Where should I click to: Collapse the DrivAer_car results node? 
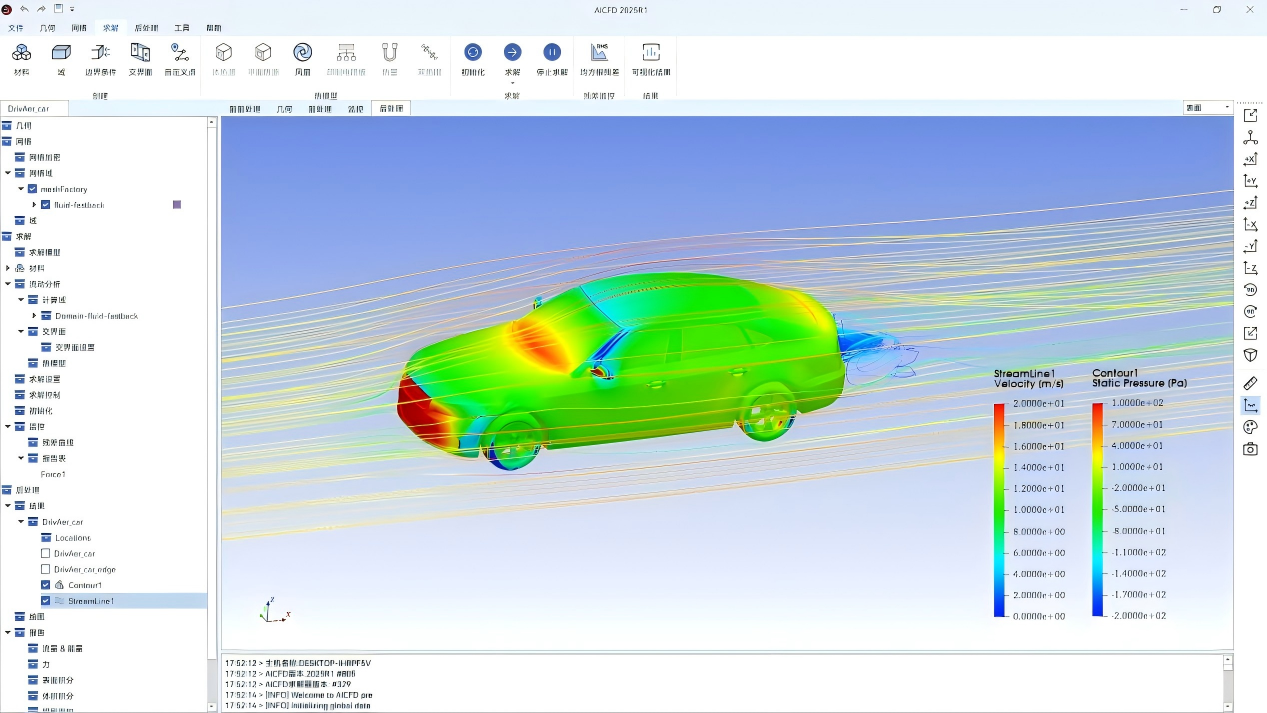21,522
